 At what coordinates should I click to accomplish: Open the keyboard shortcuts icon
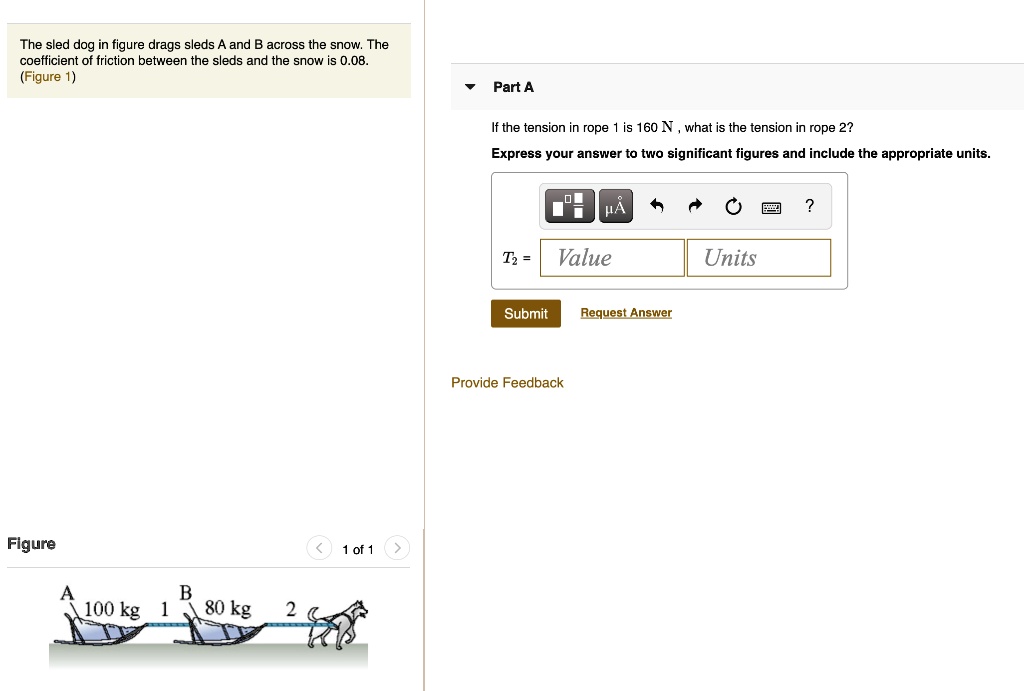click(771, 206)
